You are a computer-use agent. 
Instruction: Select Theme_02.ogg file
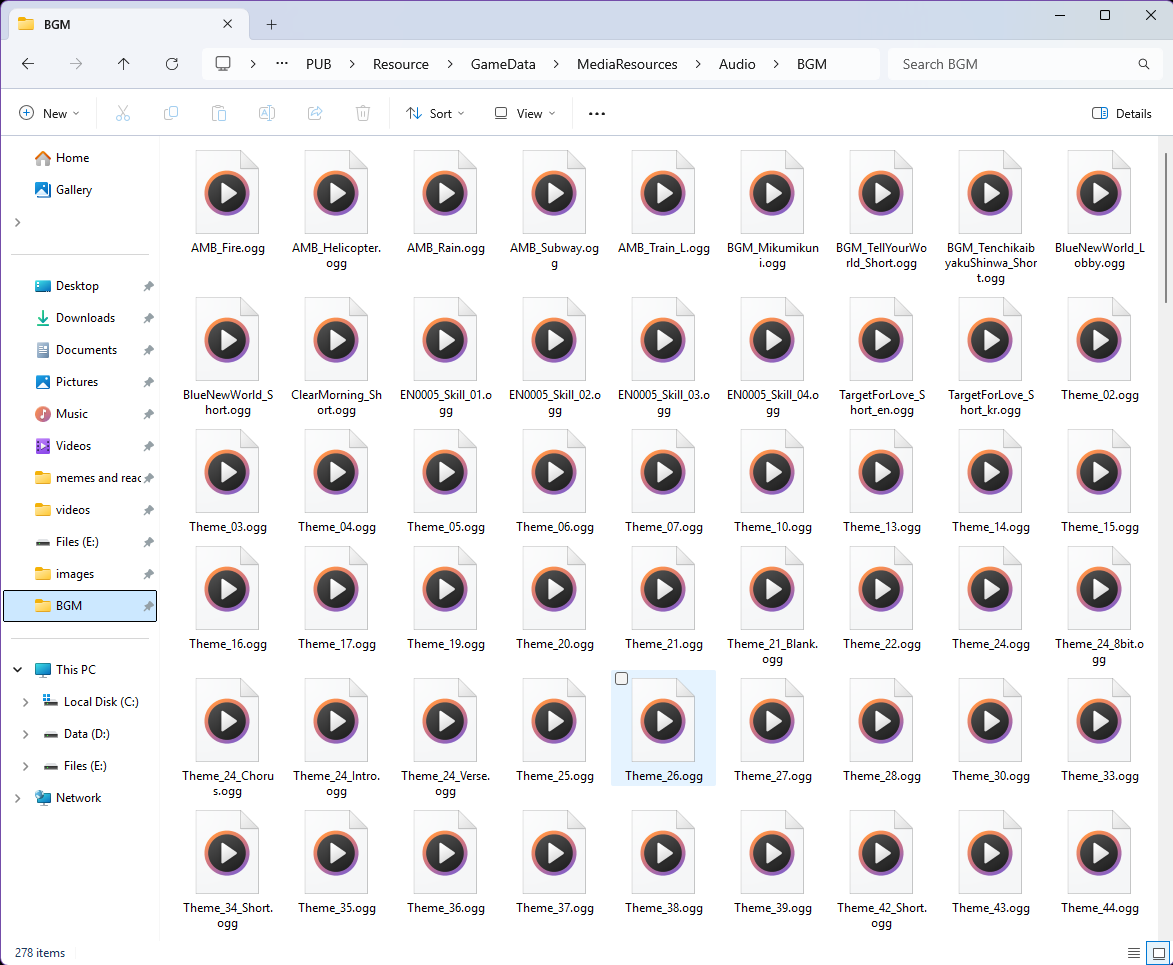[x=1100, y=350]
